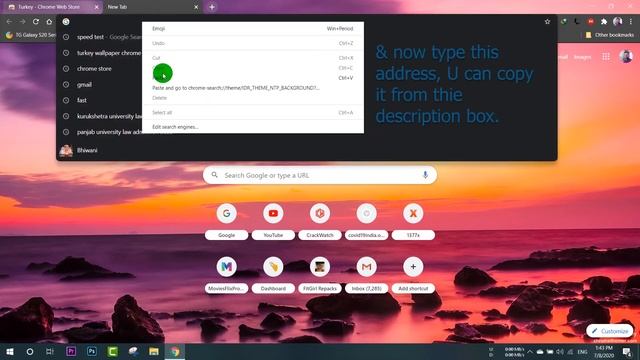Choose Undo in context menu

click(253, 43)
